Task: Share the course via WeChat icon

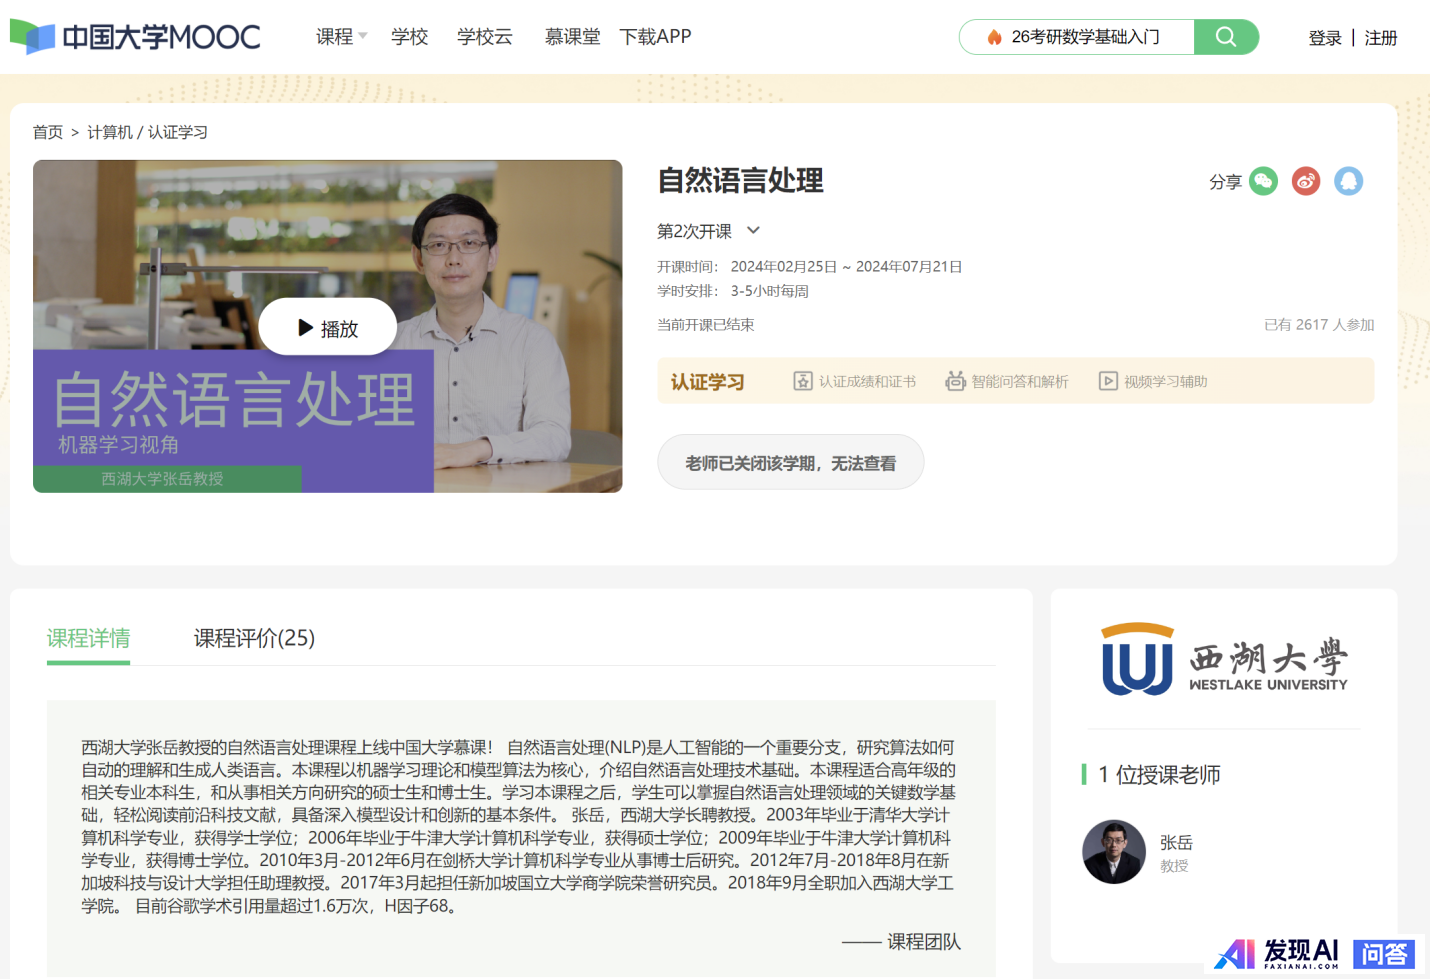Action: pos(1264,181)
